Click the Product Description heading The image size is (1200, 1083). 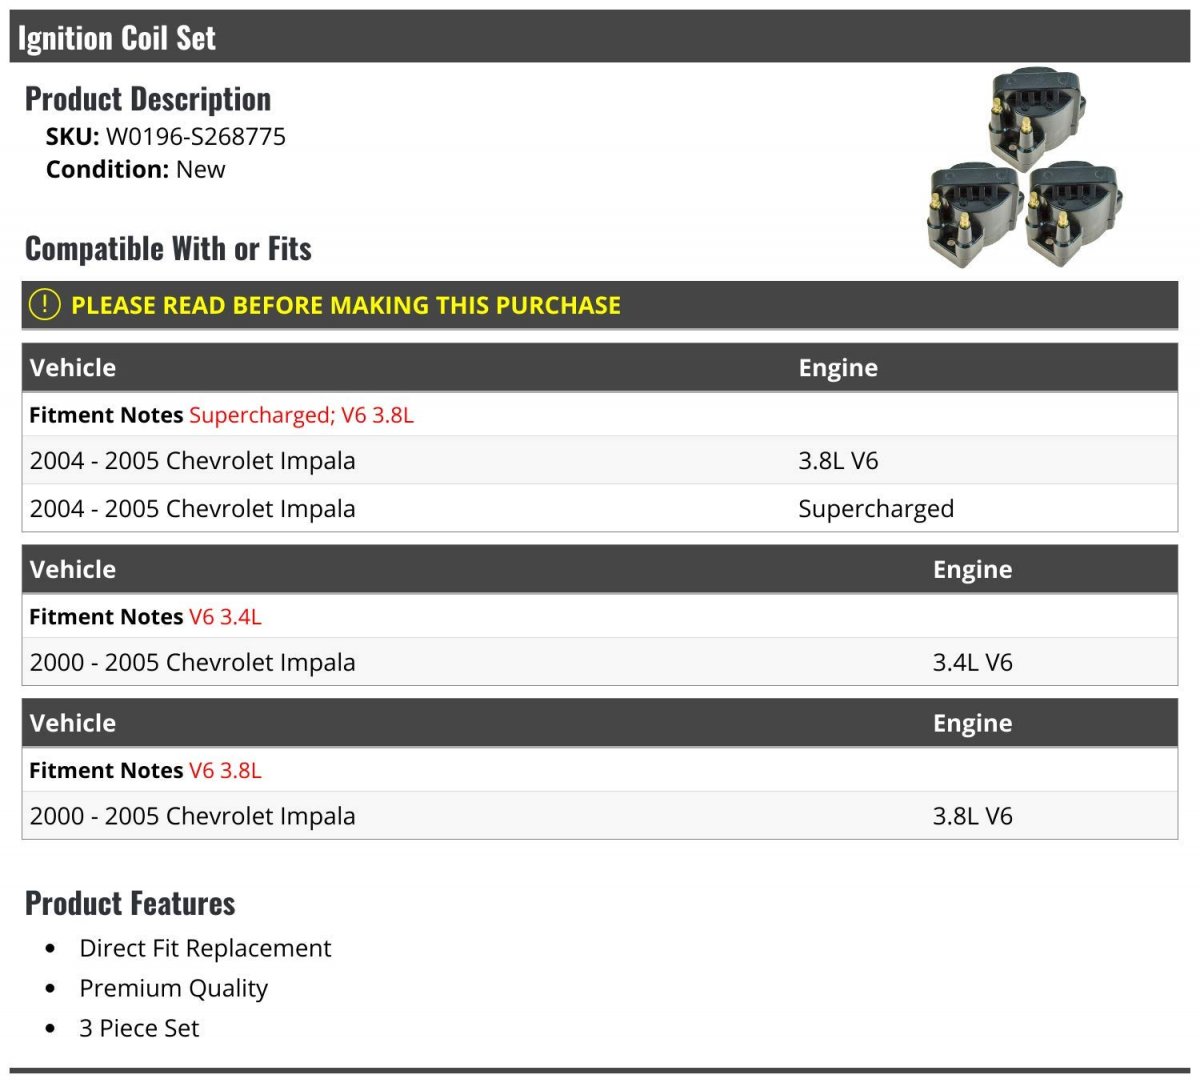(148, 99)
